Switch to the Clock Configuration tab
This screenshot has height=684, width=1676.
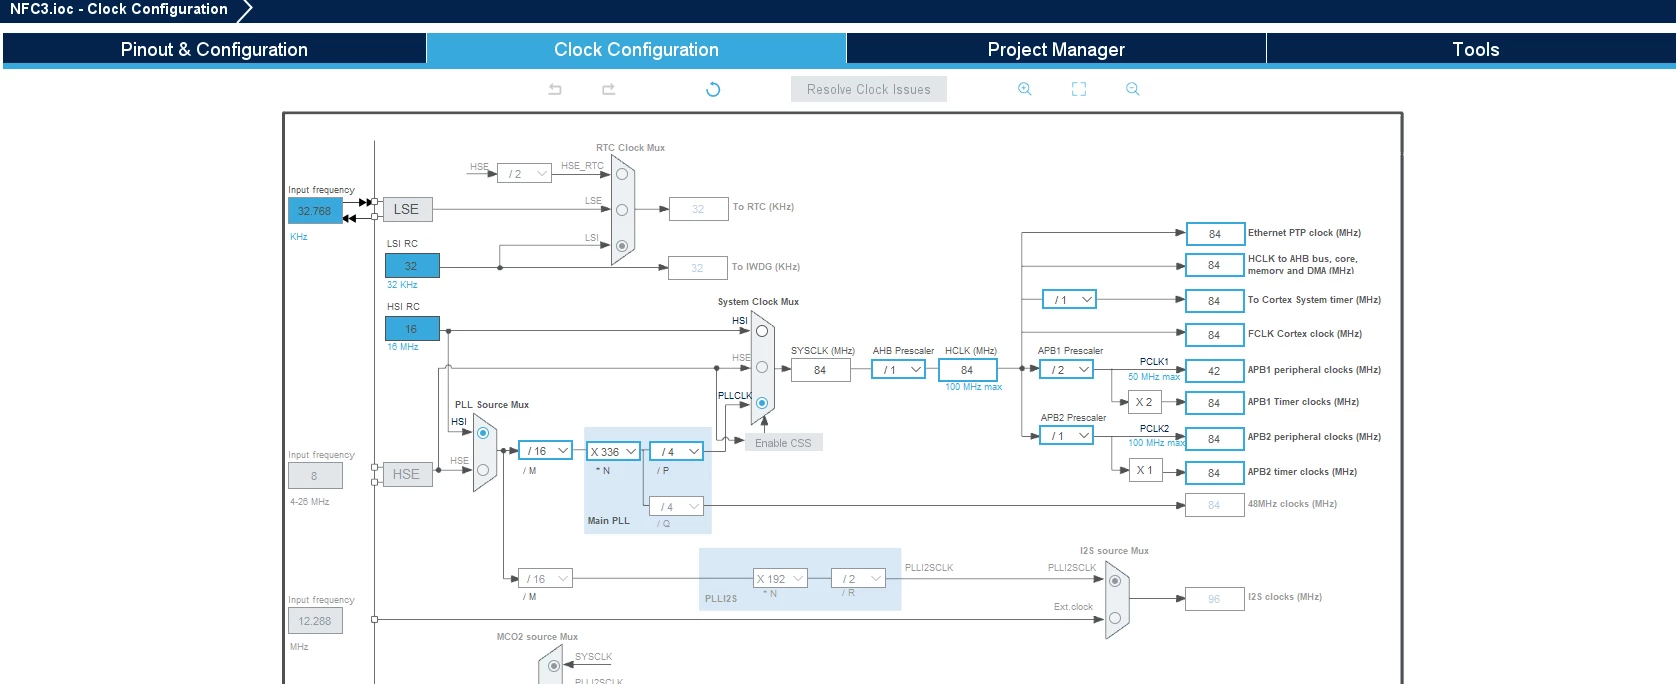point(636,49)
